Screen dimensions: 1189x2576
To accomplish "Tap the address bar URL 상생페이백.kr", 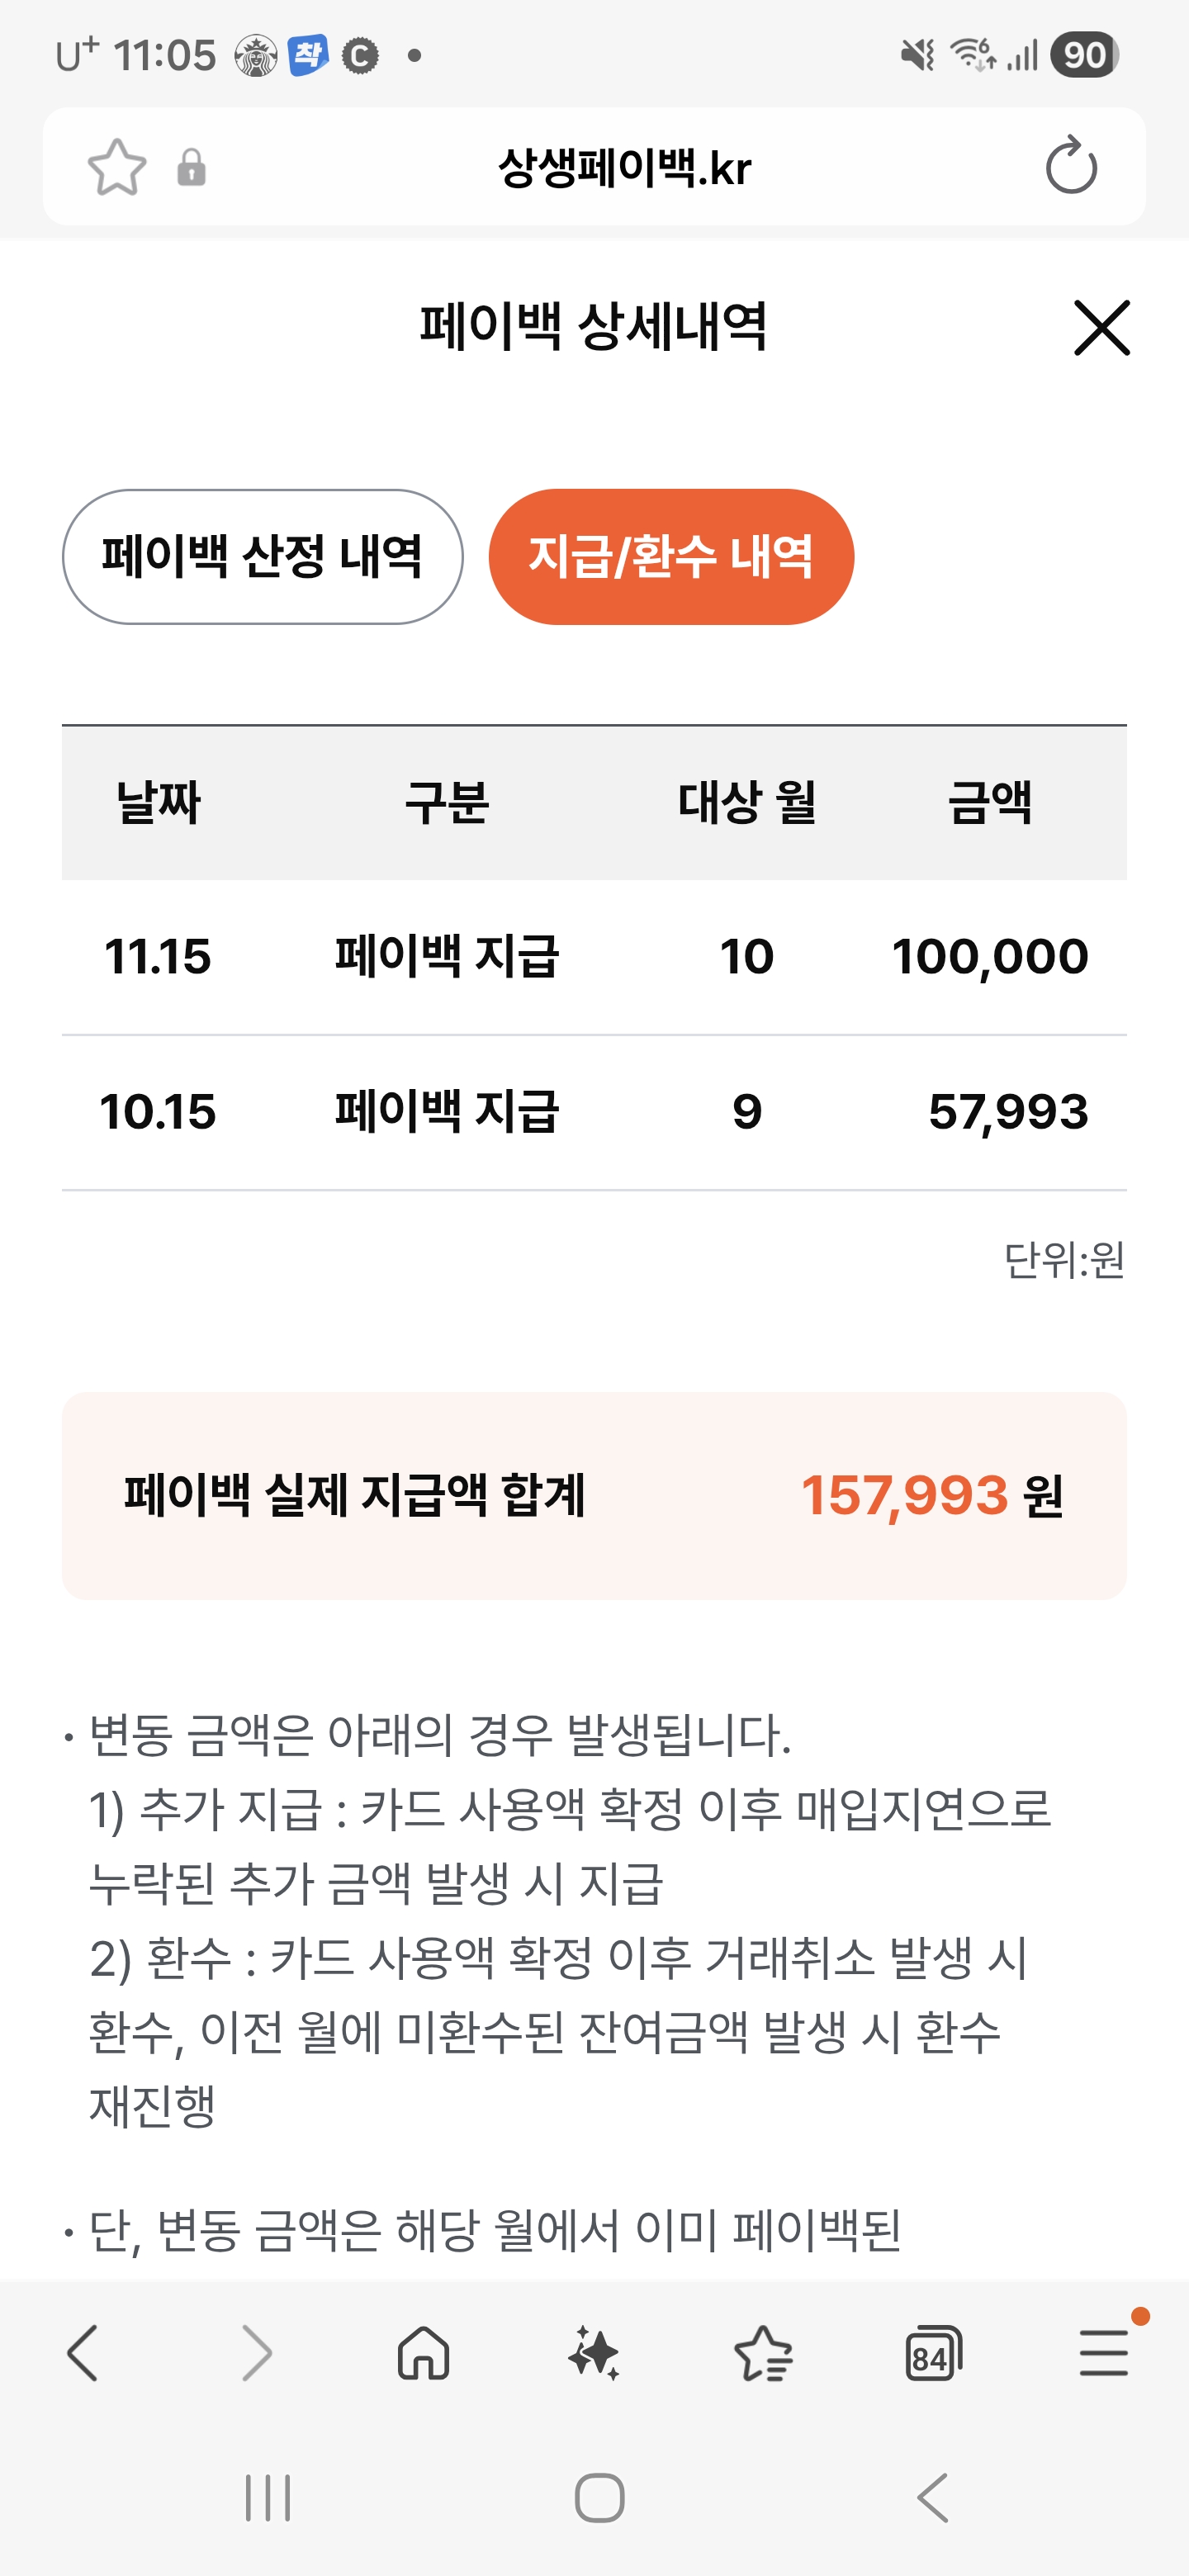I will [624, 168].
